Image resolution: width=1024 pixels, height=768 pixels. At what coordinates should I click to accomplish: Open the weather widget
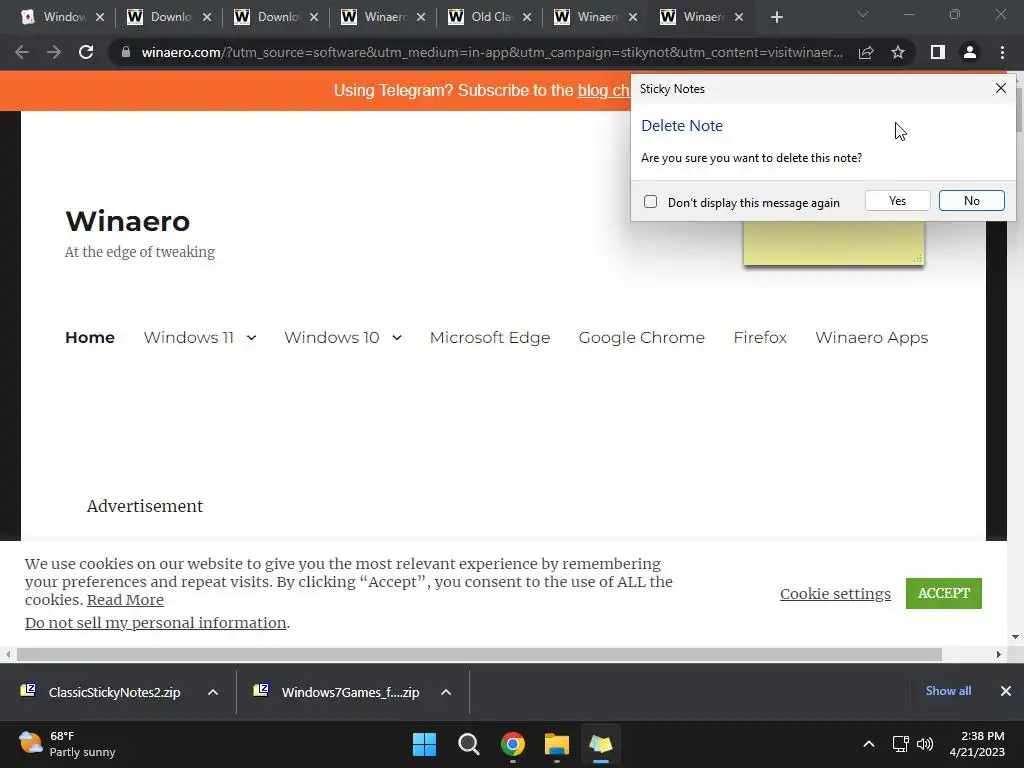67,744
